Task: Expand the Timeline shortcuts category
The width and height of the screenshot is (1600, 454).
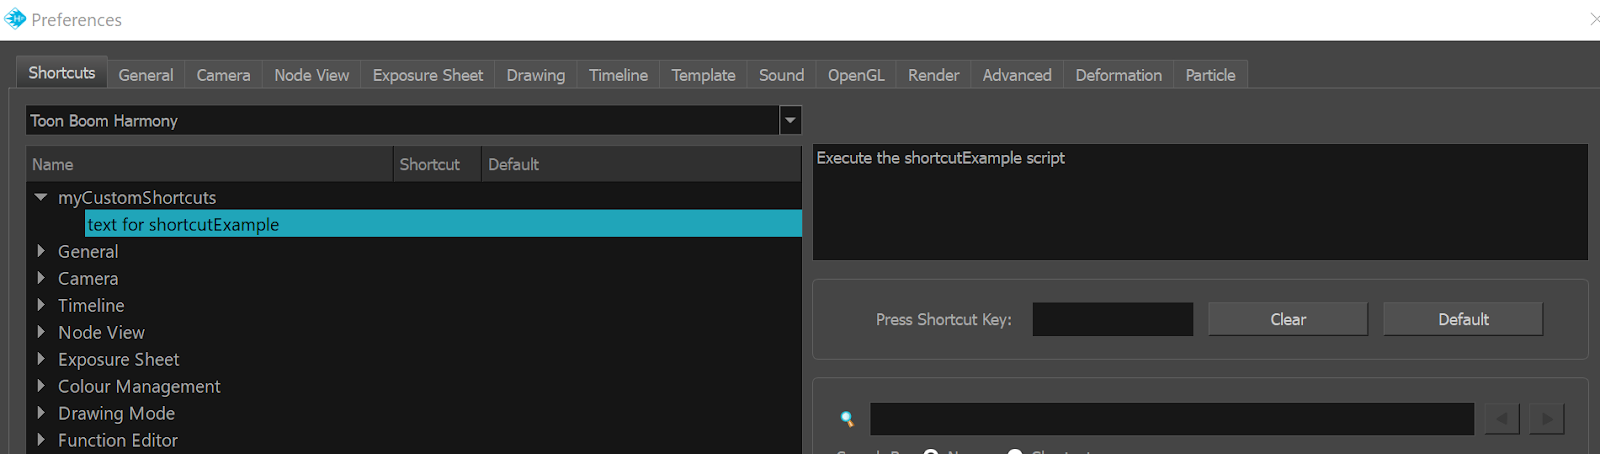Action: click(41, 305)
